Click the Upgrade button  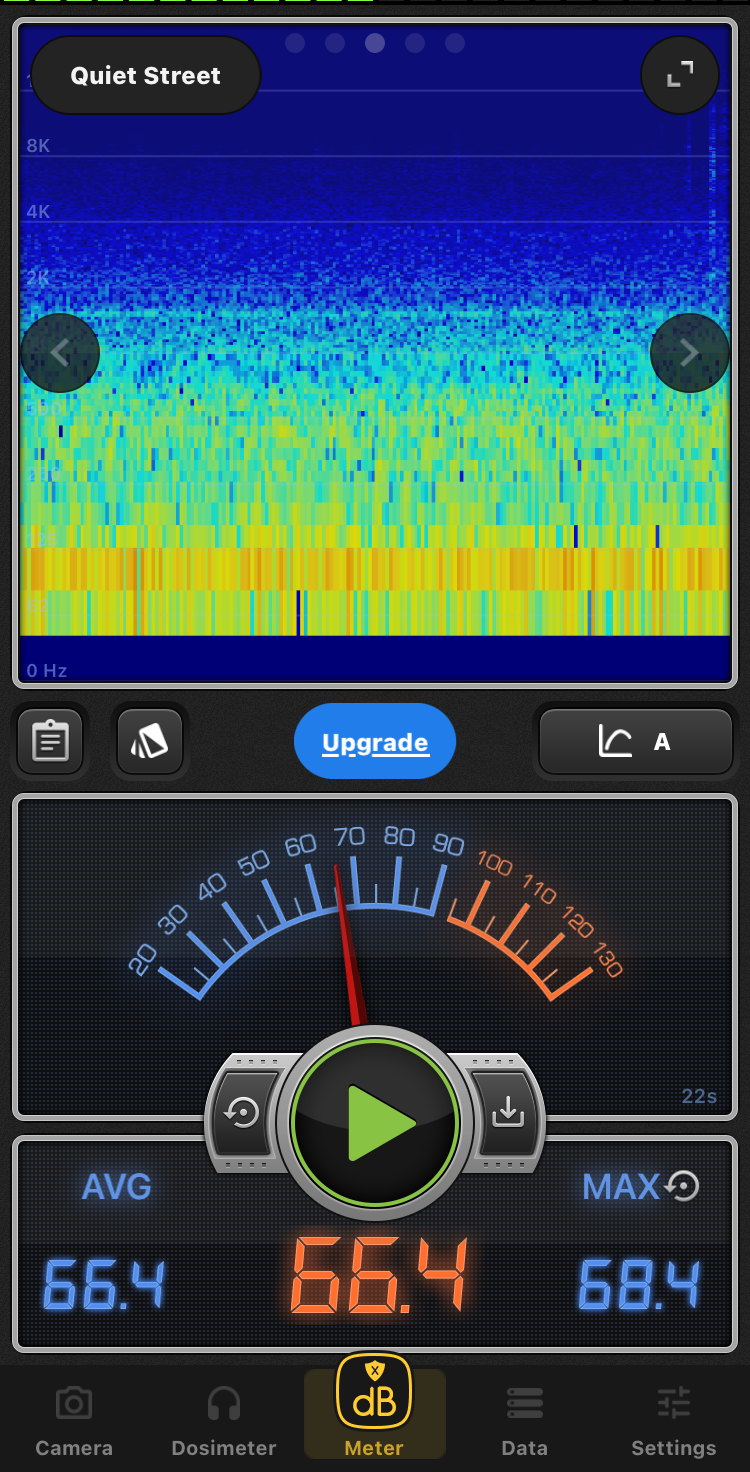[x=375, y=742]
